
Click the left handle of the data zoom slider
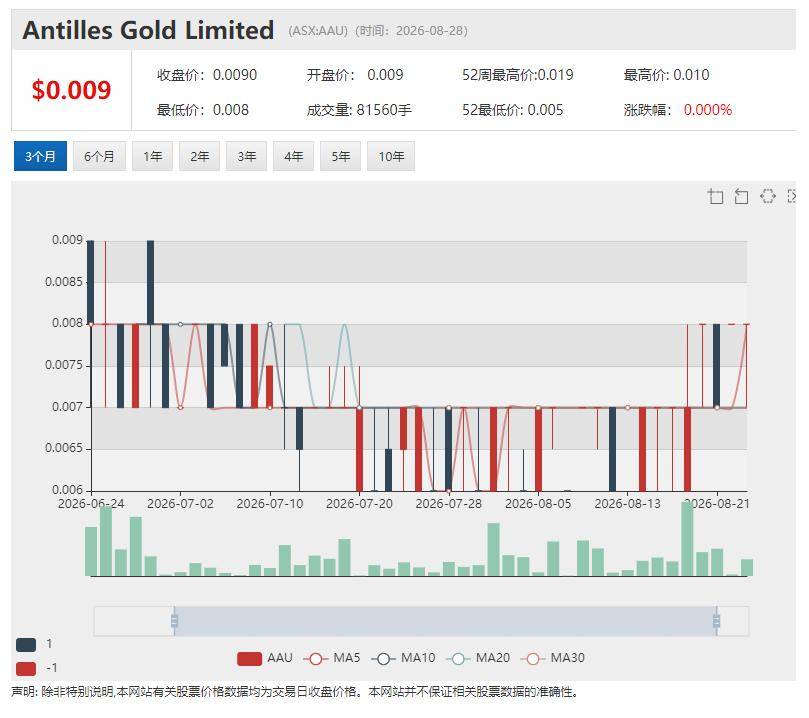pyautogui.click(x=174, y=621)
